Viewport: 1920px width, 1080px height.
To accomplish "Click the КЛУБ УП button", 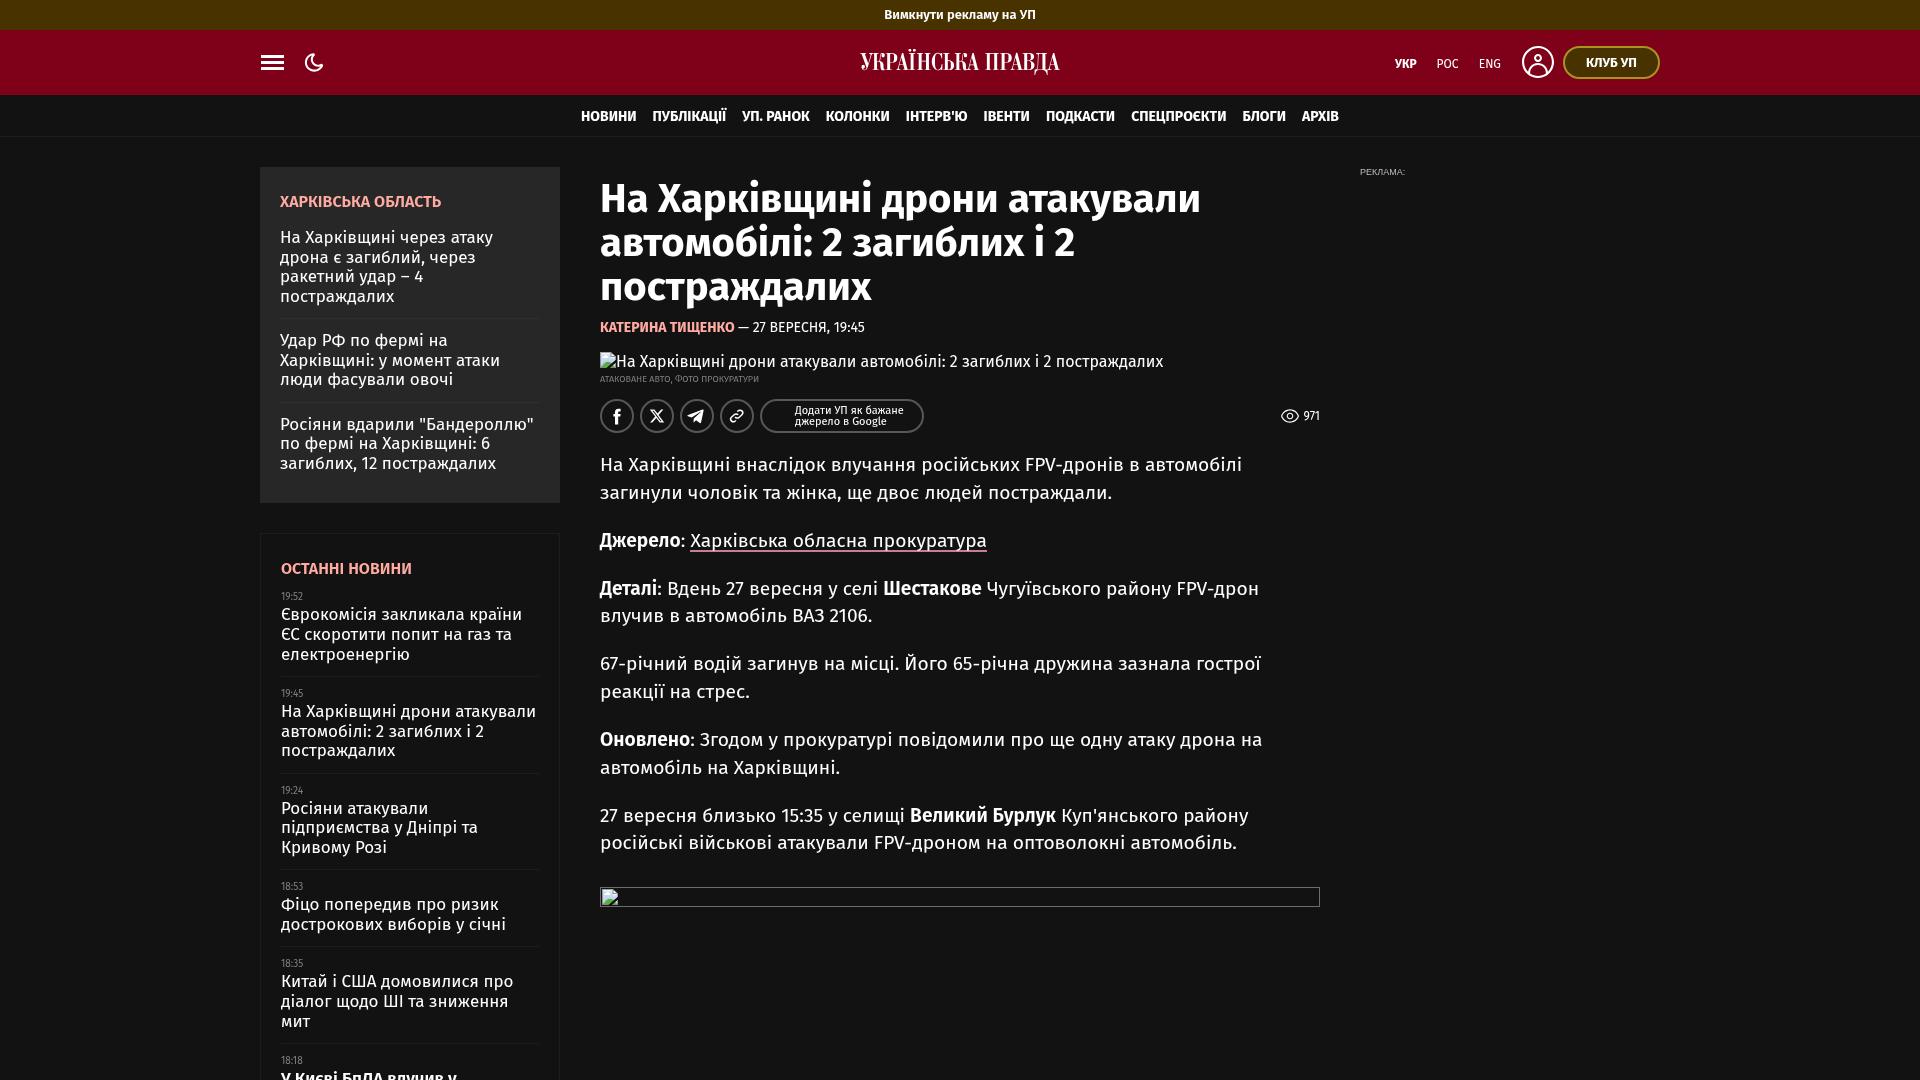I will pyautogui.click(x=1611, y=63).
